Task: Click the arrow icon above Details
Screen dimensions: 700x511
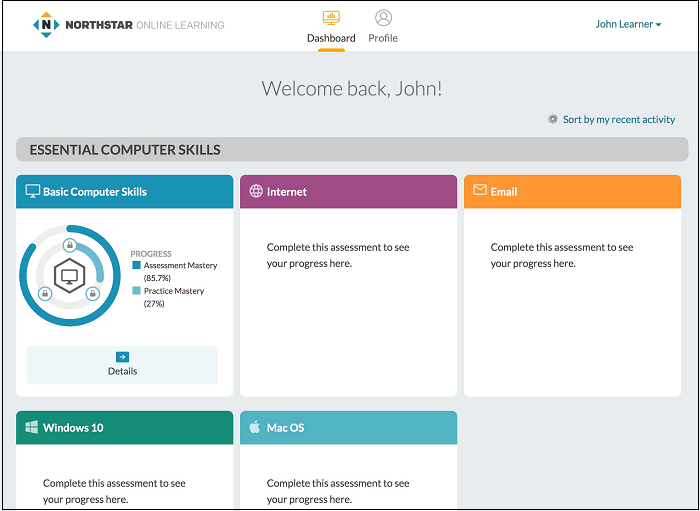Action: 122,357
